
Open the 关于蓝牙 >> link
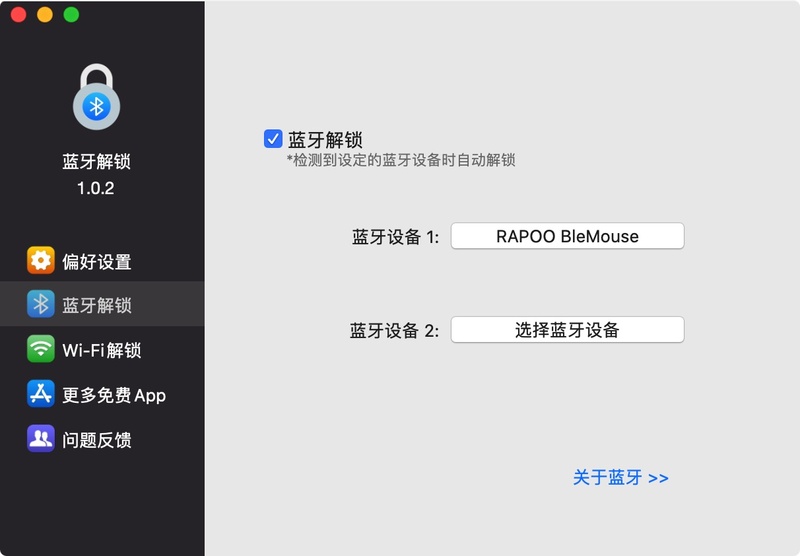(620, 477)
